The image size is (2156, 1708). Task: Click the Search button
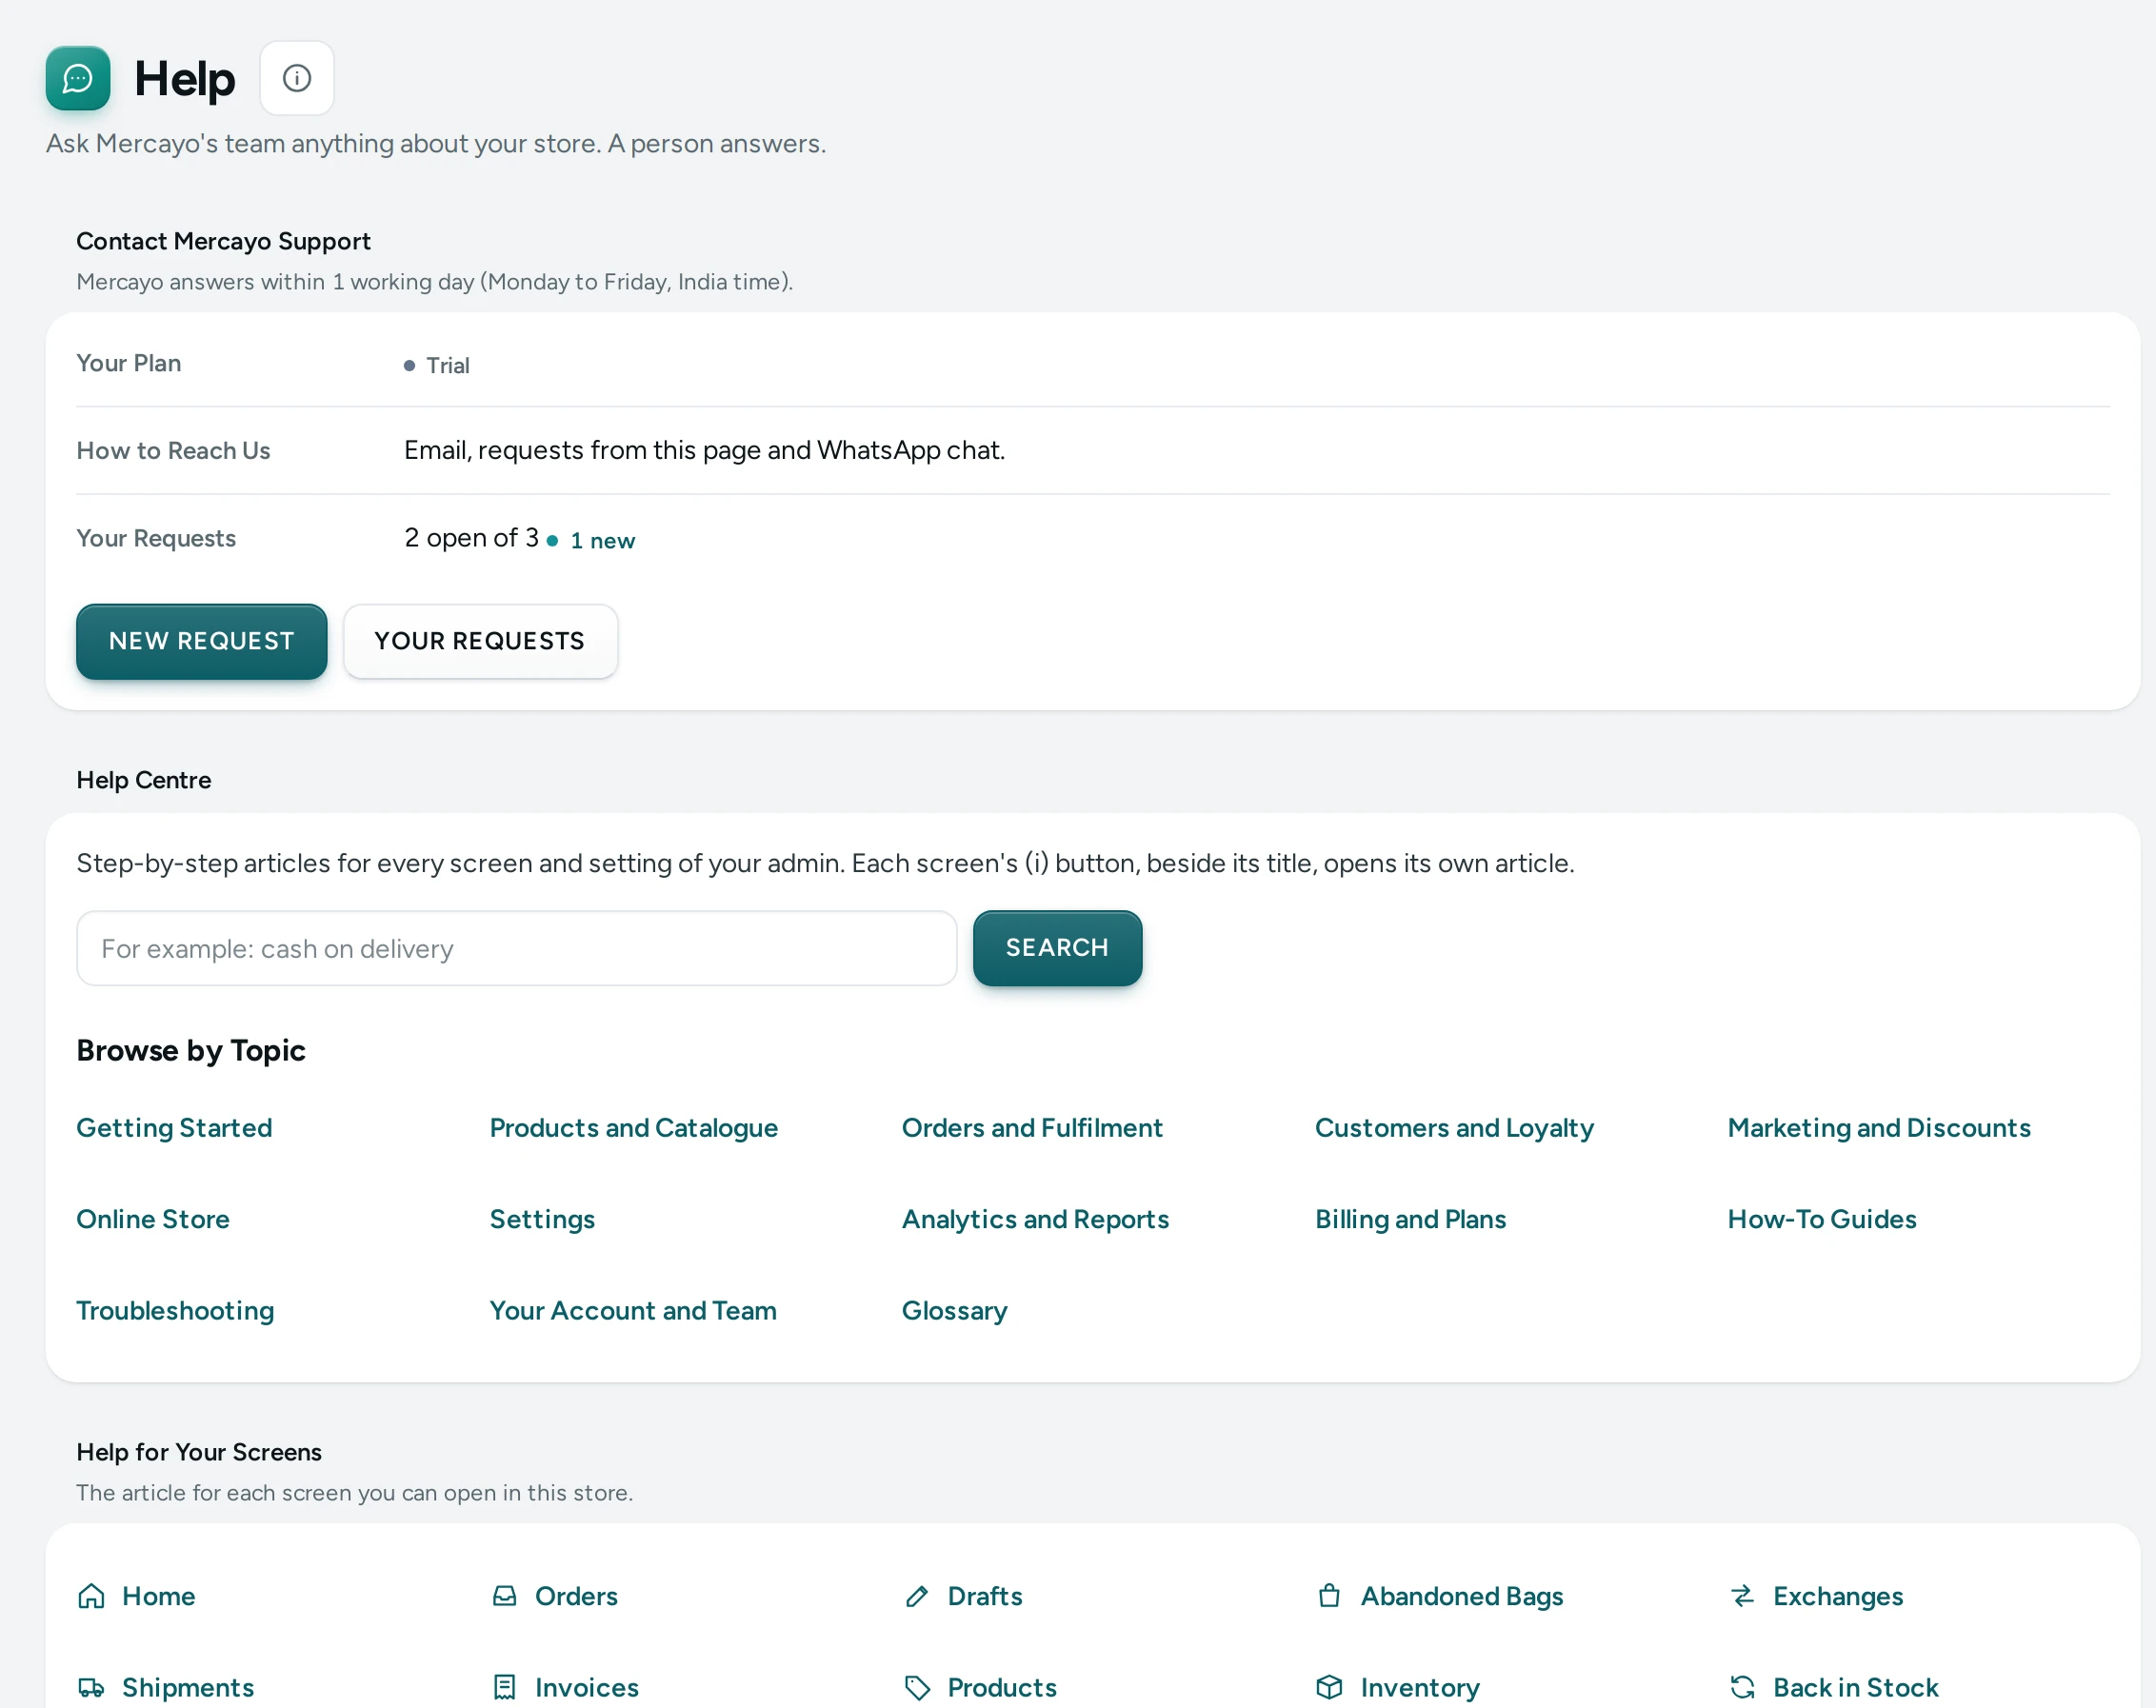pos(1057,948)
